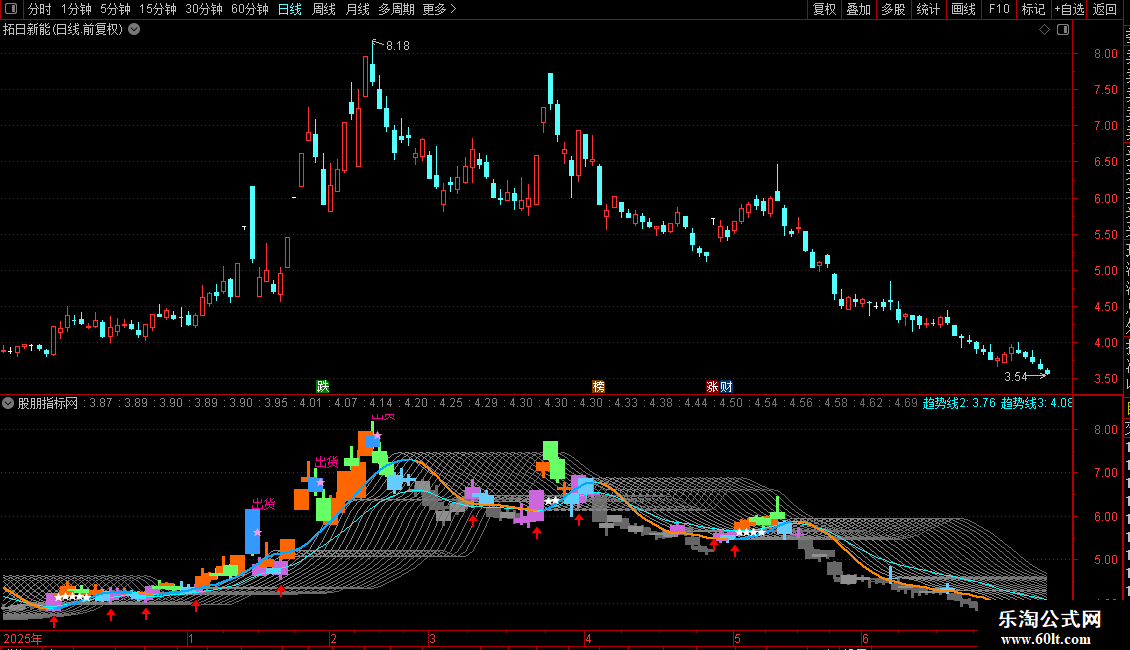Open the dropdown circle before 股朋指标网

point(8,403)
